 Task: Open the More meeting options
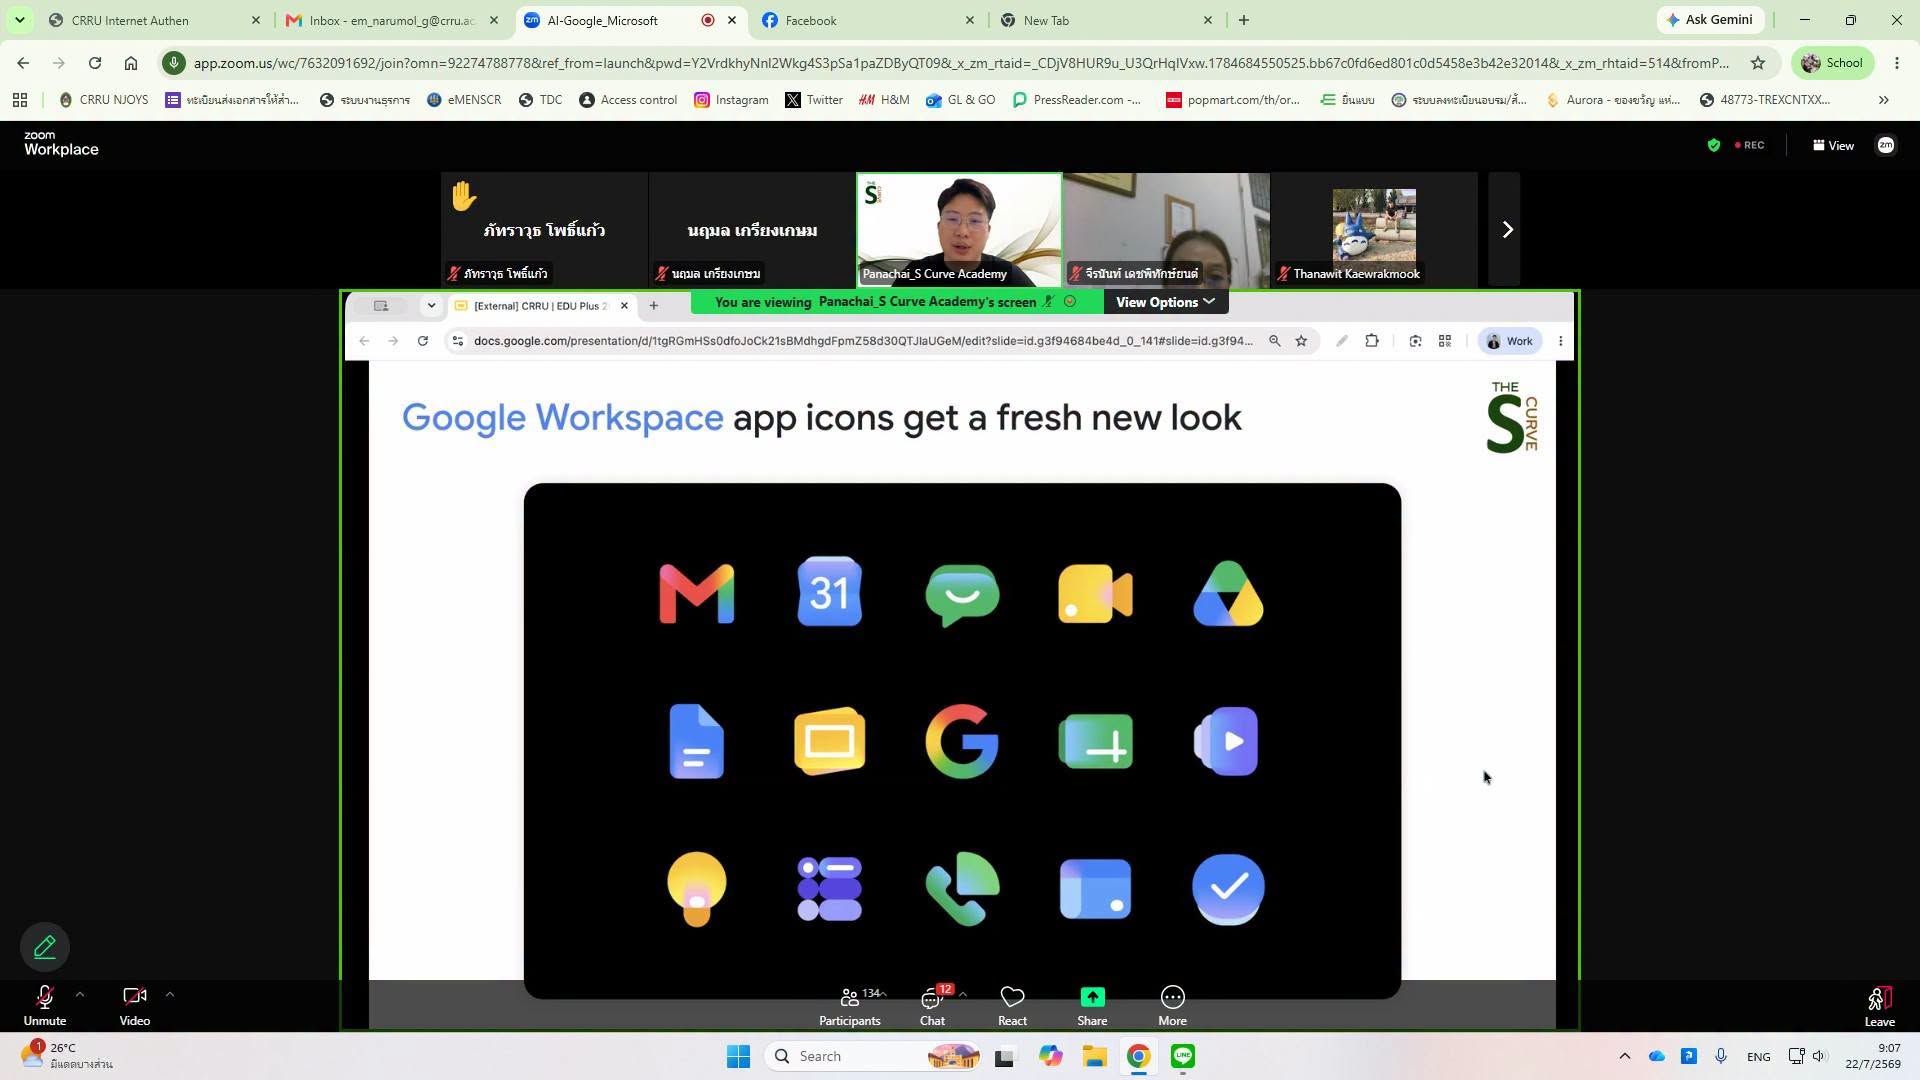1172,1006
